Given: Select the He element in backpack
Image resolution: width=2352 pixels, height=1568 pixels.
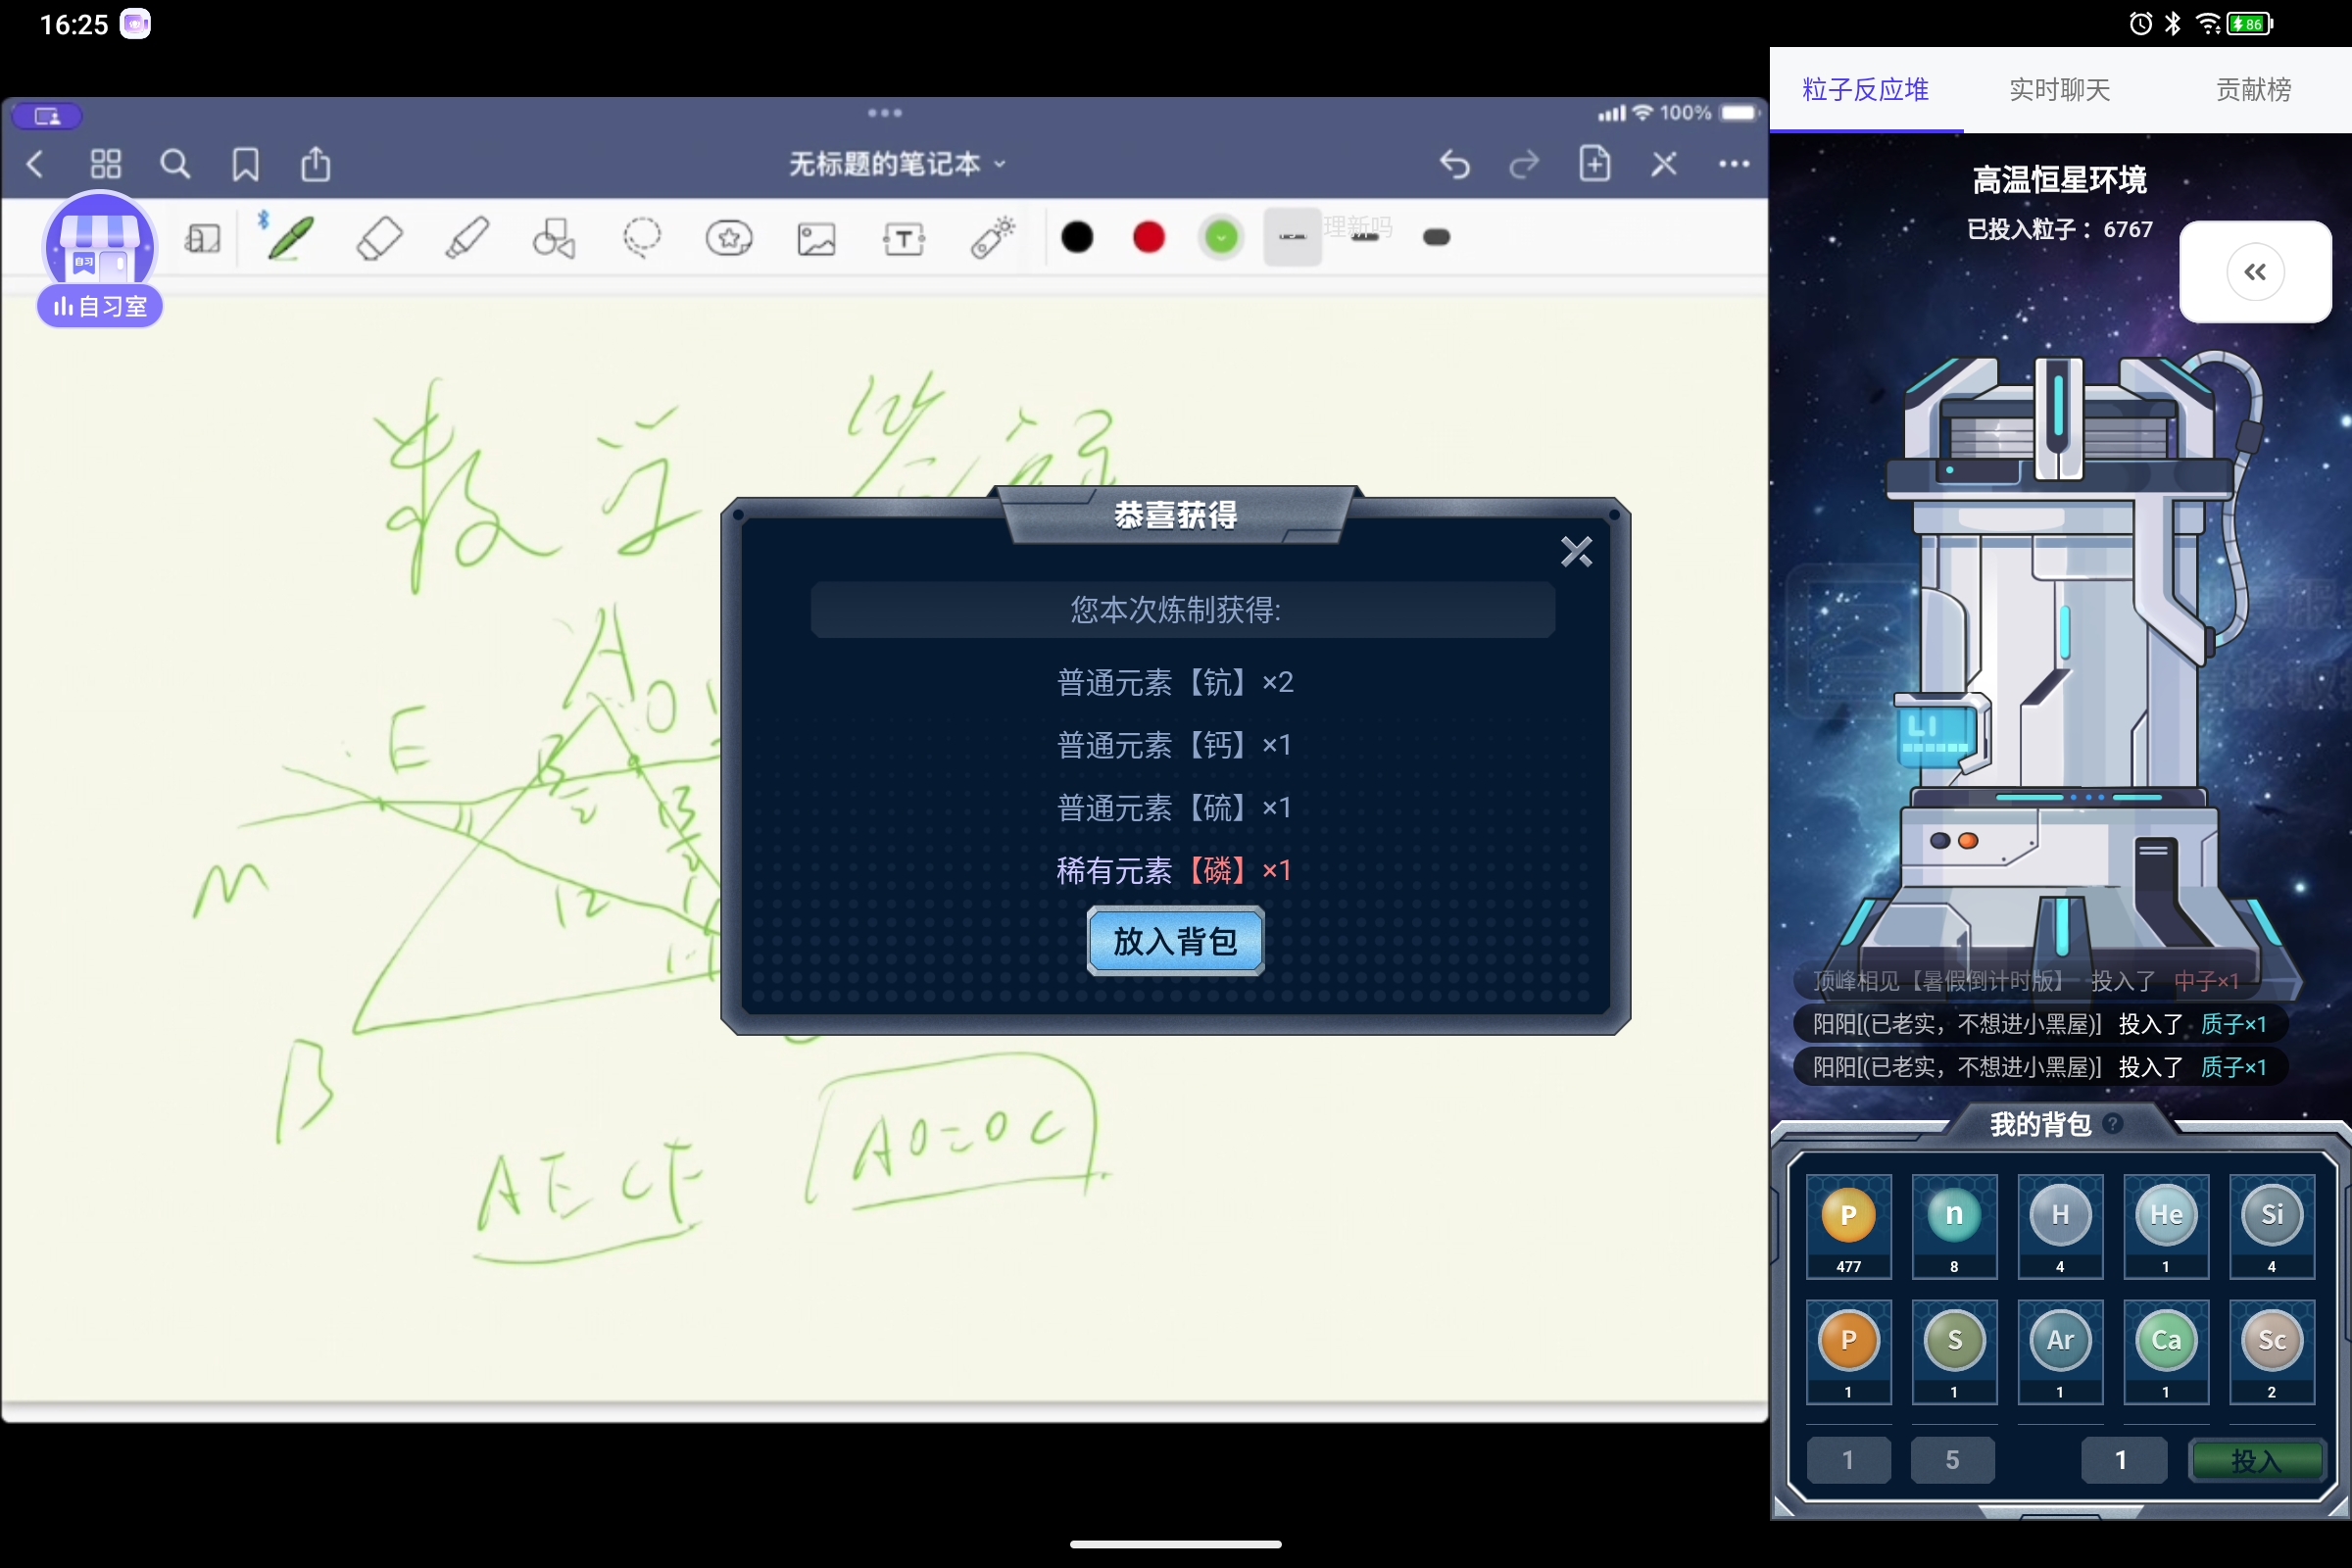Looking at the screenshot, I should pyautogui.click(x=2166, y=1227).
